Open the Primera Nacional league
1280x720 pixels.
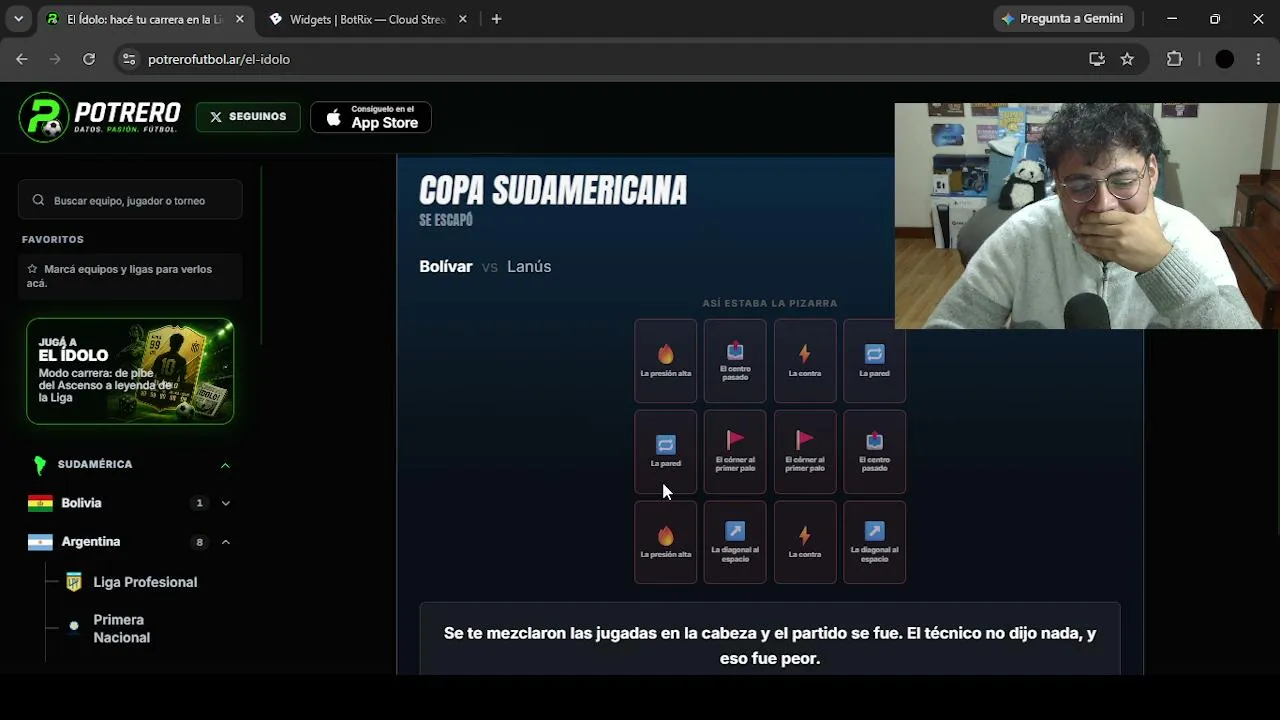click(x=122, y=629)
